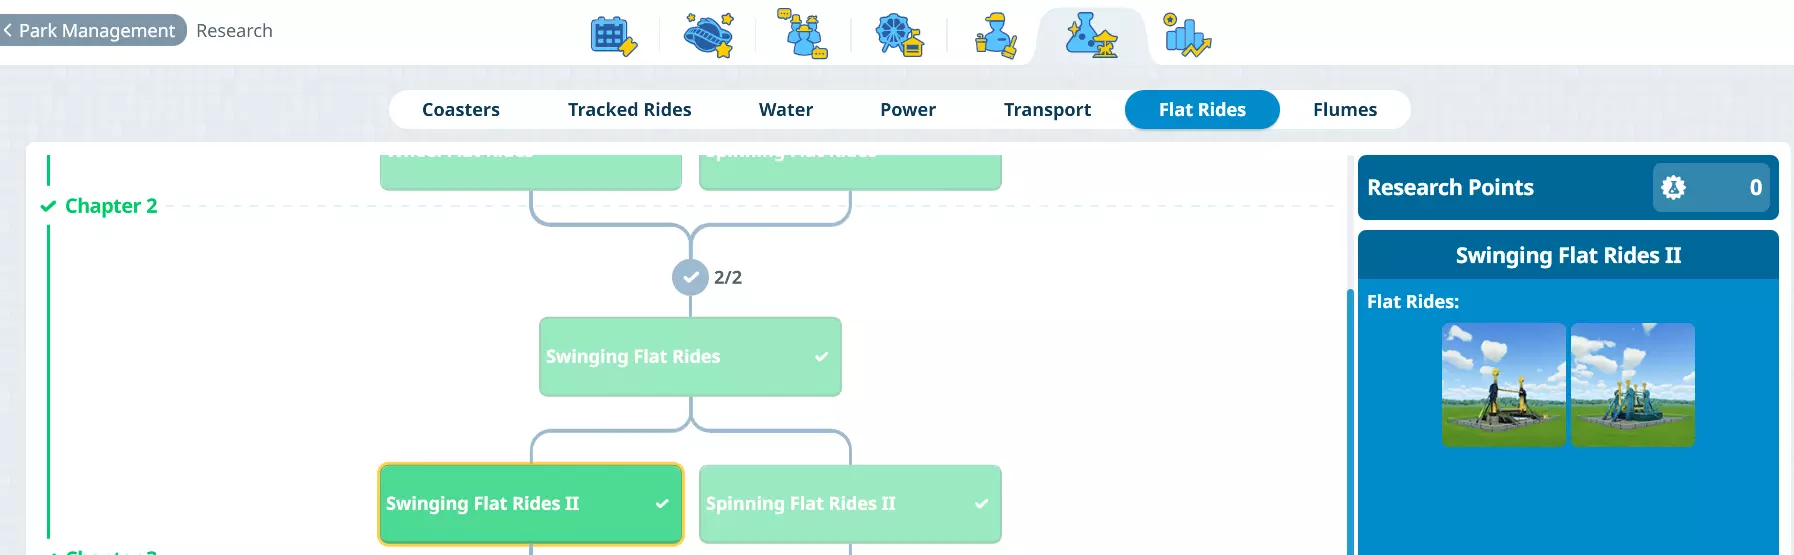Switch to the Coasters tab

pyautogui.click(x=461, y=110)
